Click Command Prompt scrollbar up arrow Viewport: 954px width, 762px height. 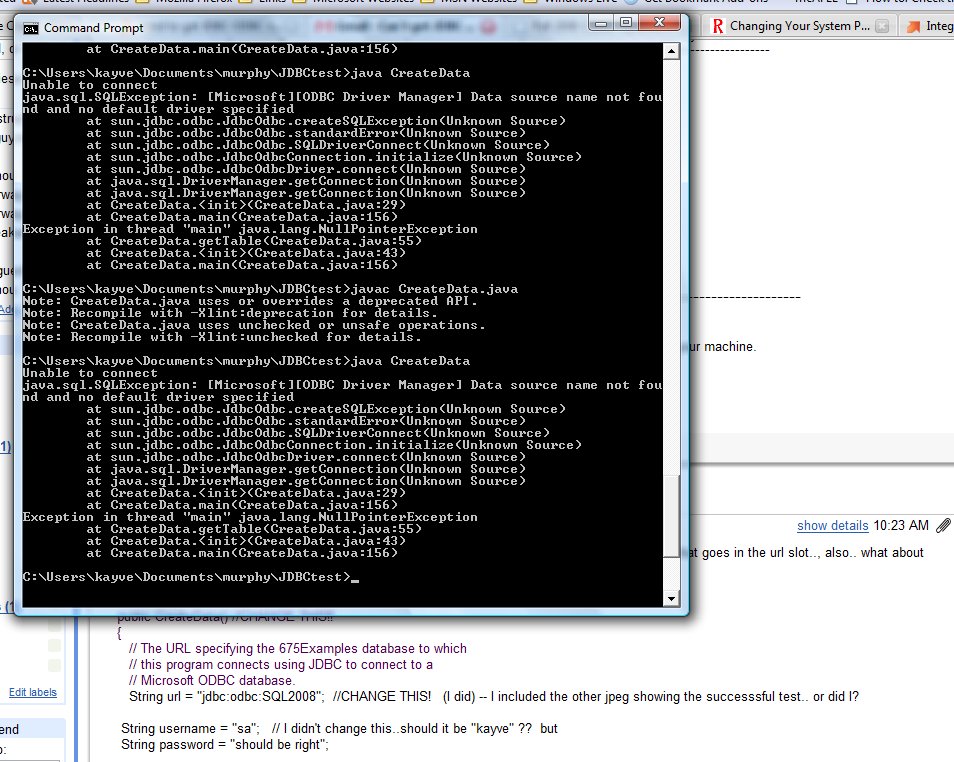click(671, 50)
